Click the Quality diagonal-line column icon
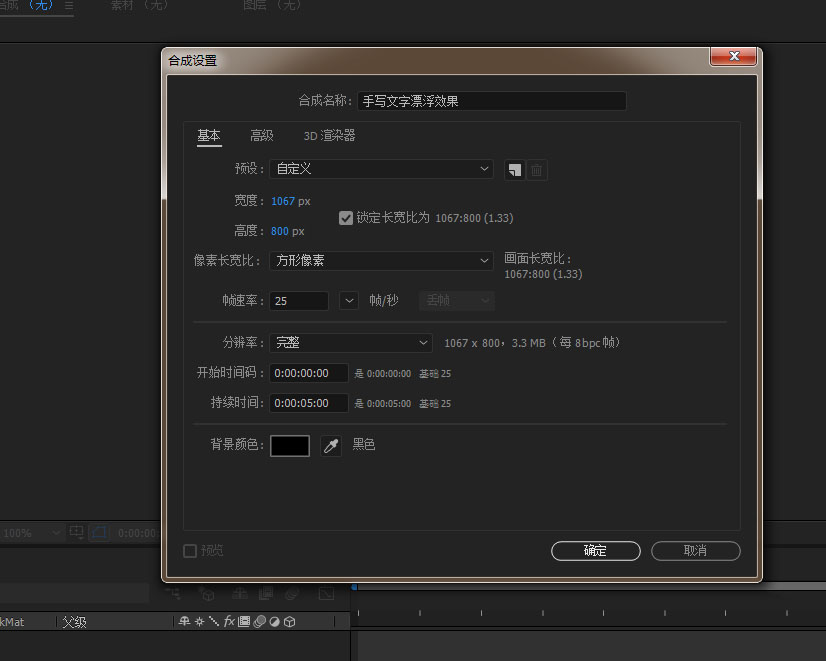 [x=214, y=621]
